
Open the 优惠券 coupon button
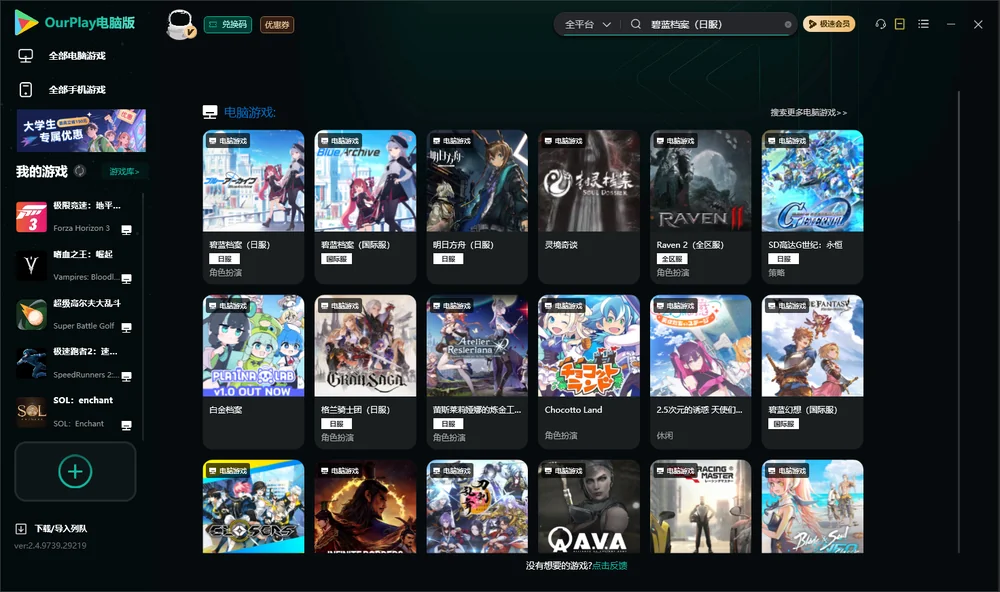277,25
